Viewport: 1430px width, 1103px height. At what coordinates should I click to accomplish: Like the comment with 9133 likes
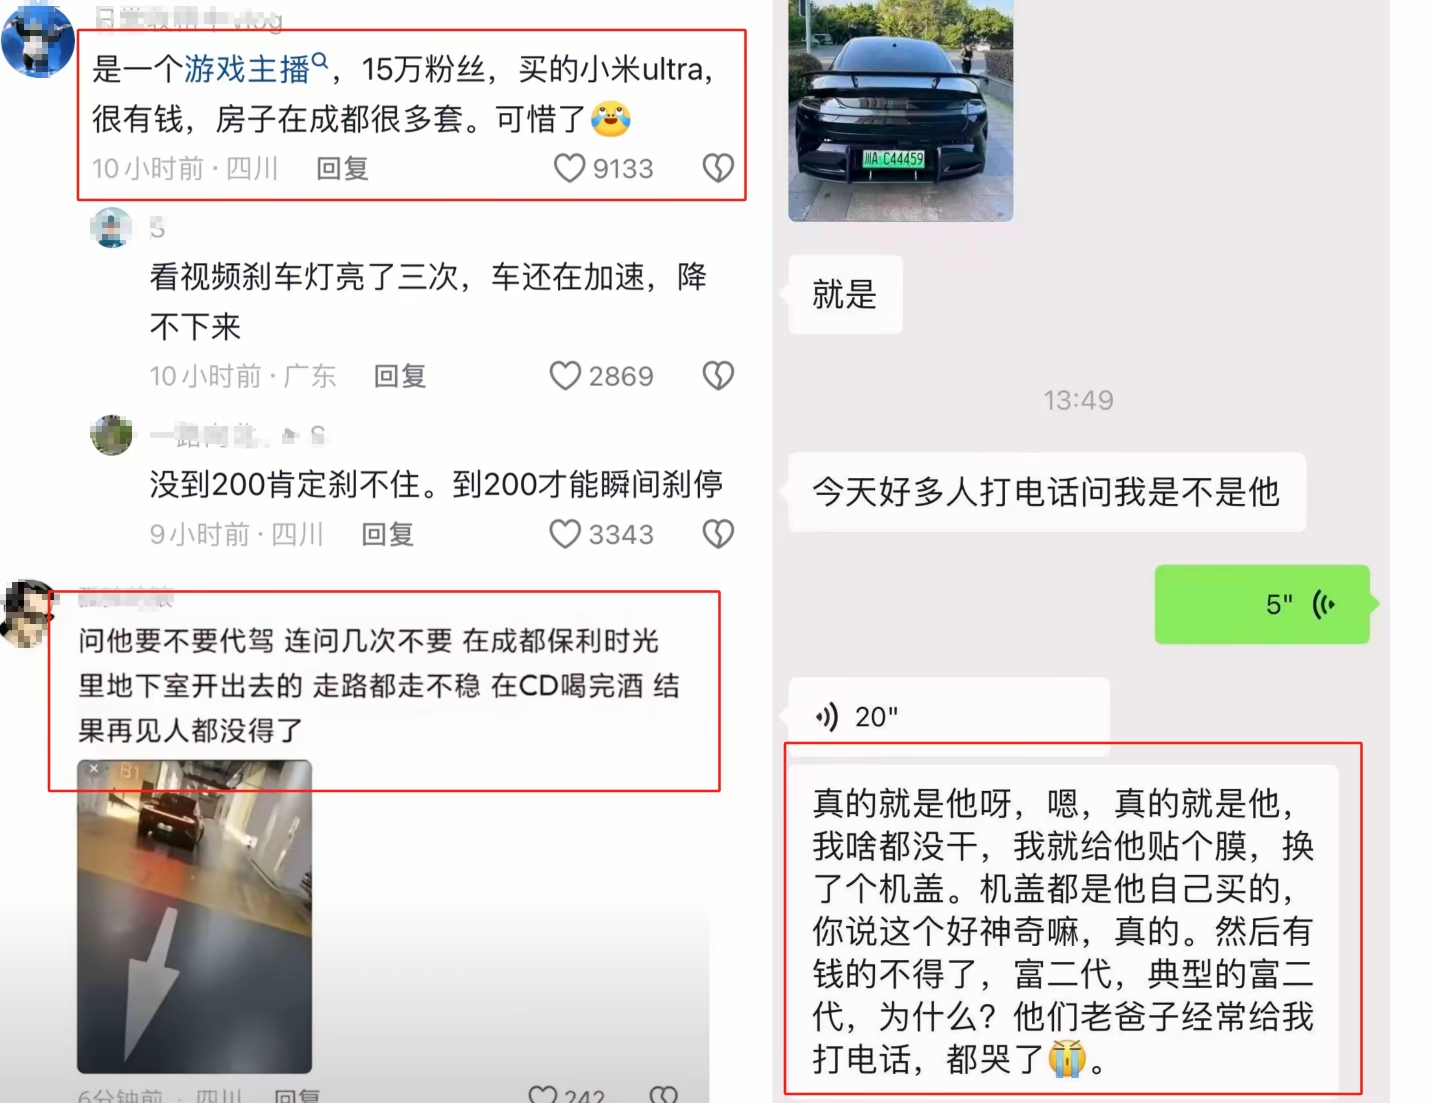(x=569, y=168)
